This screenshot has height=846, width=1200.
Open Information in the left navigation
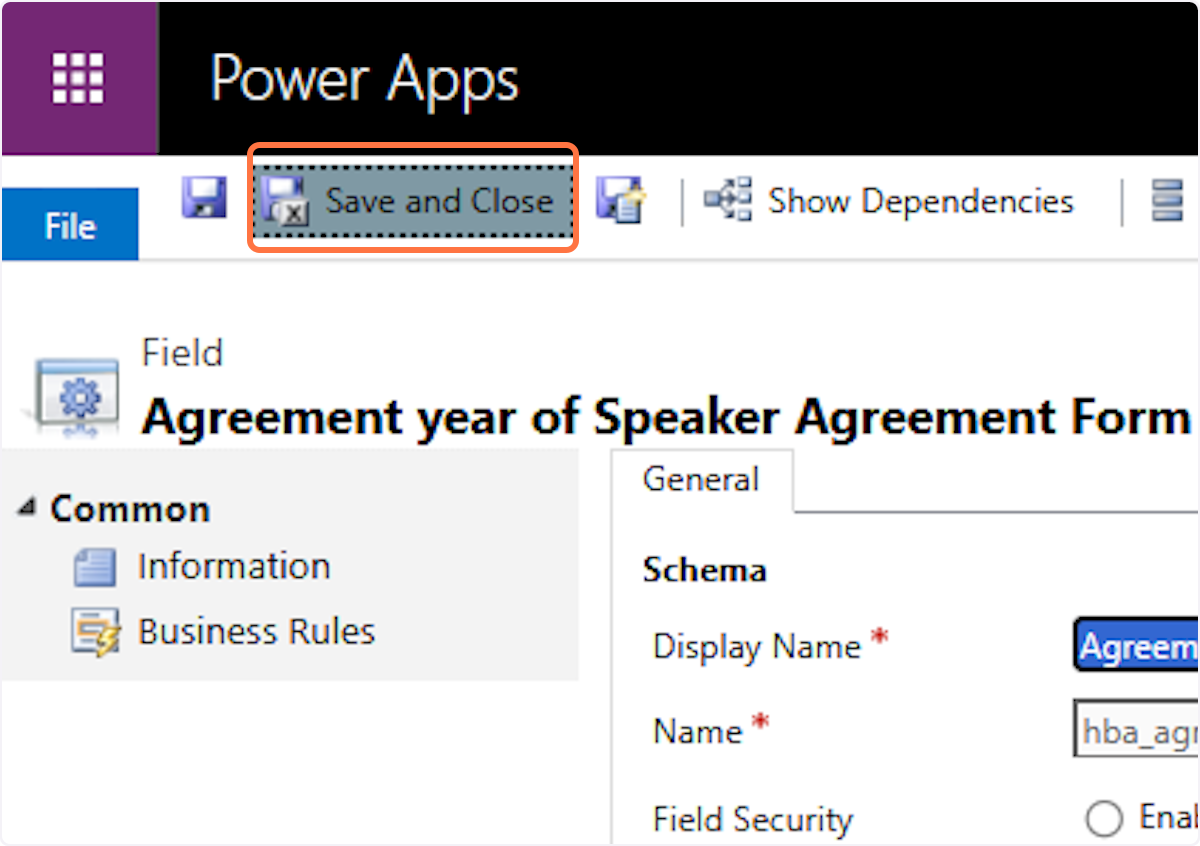233,567
